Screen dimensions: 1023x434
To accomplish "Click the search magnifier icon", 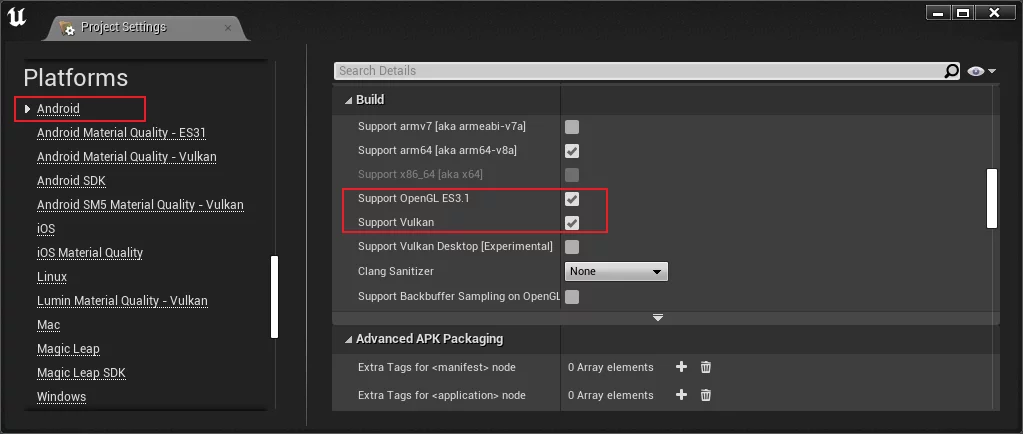I will coord(951,71).
